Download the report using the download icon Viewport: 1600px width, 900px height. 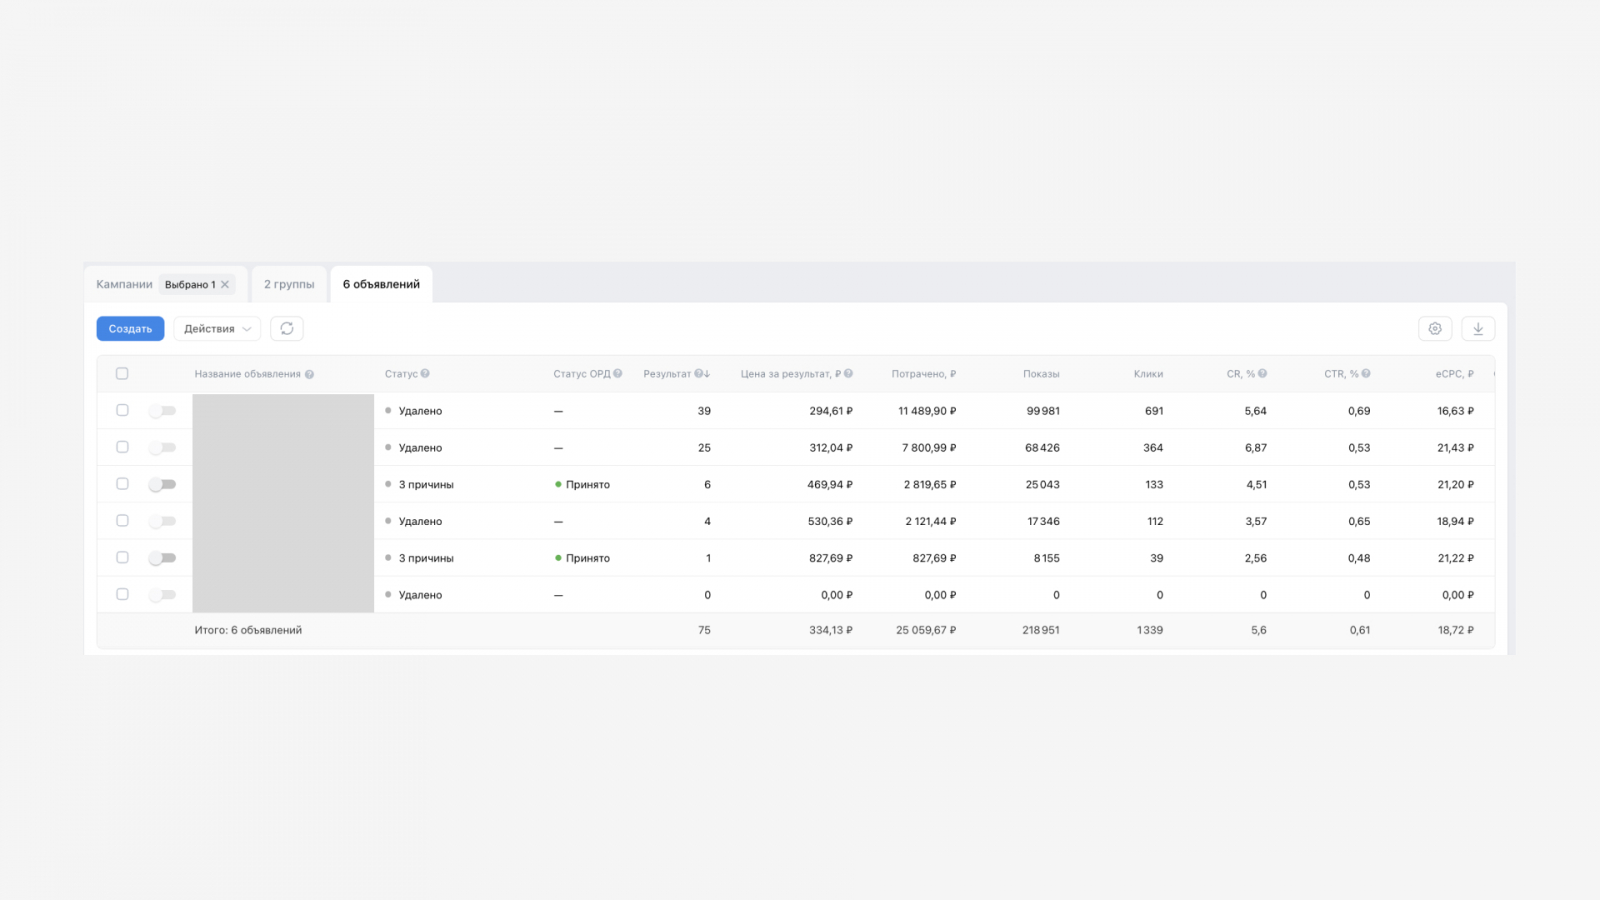pos(1478,329)
